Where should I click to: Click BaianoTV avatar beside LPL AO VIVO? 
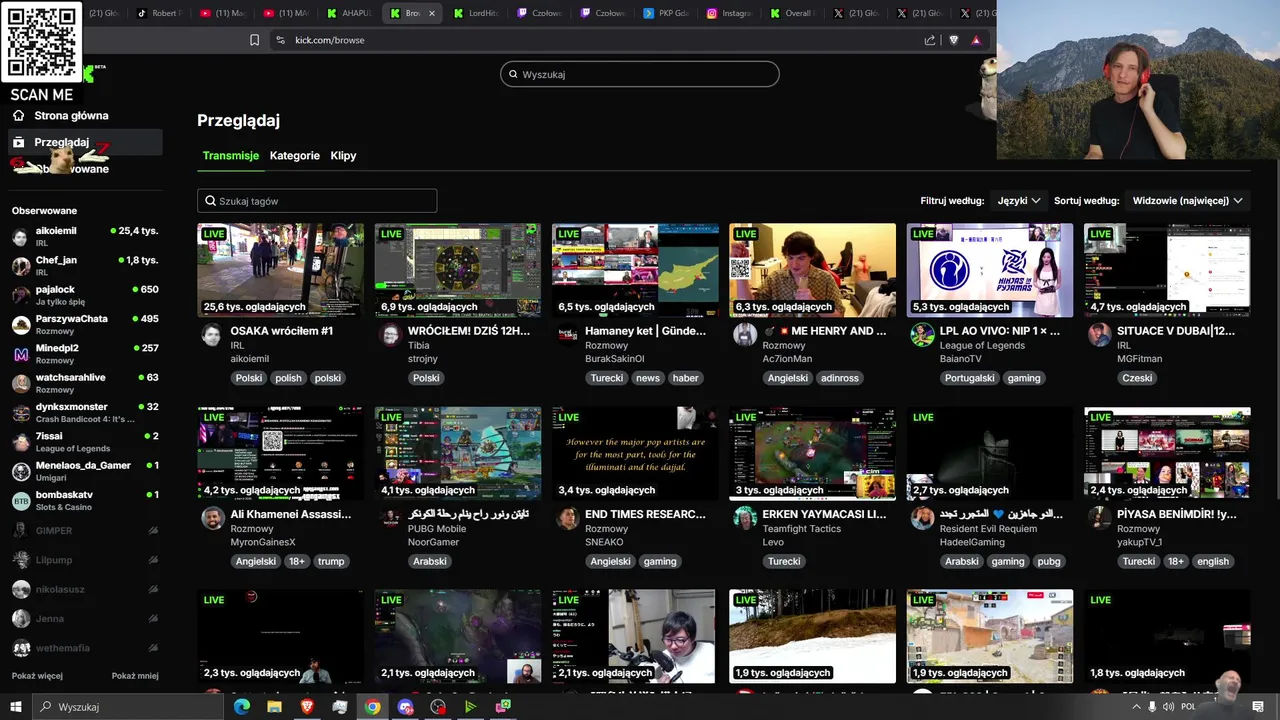tap(922, 335)
